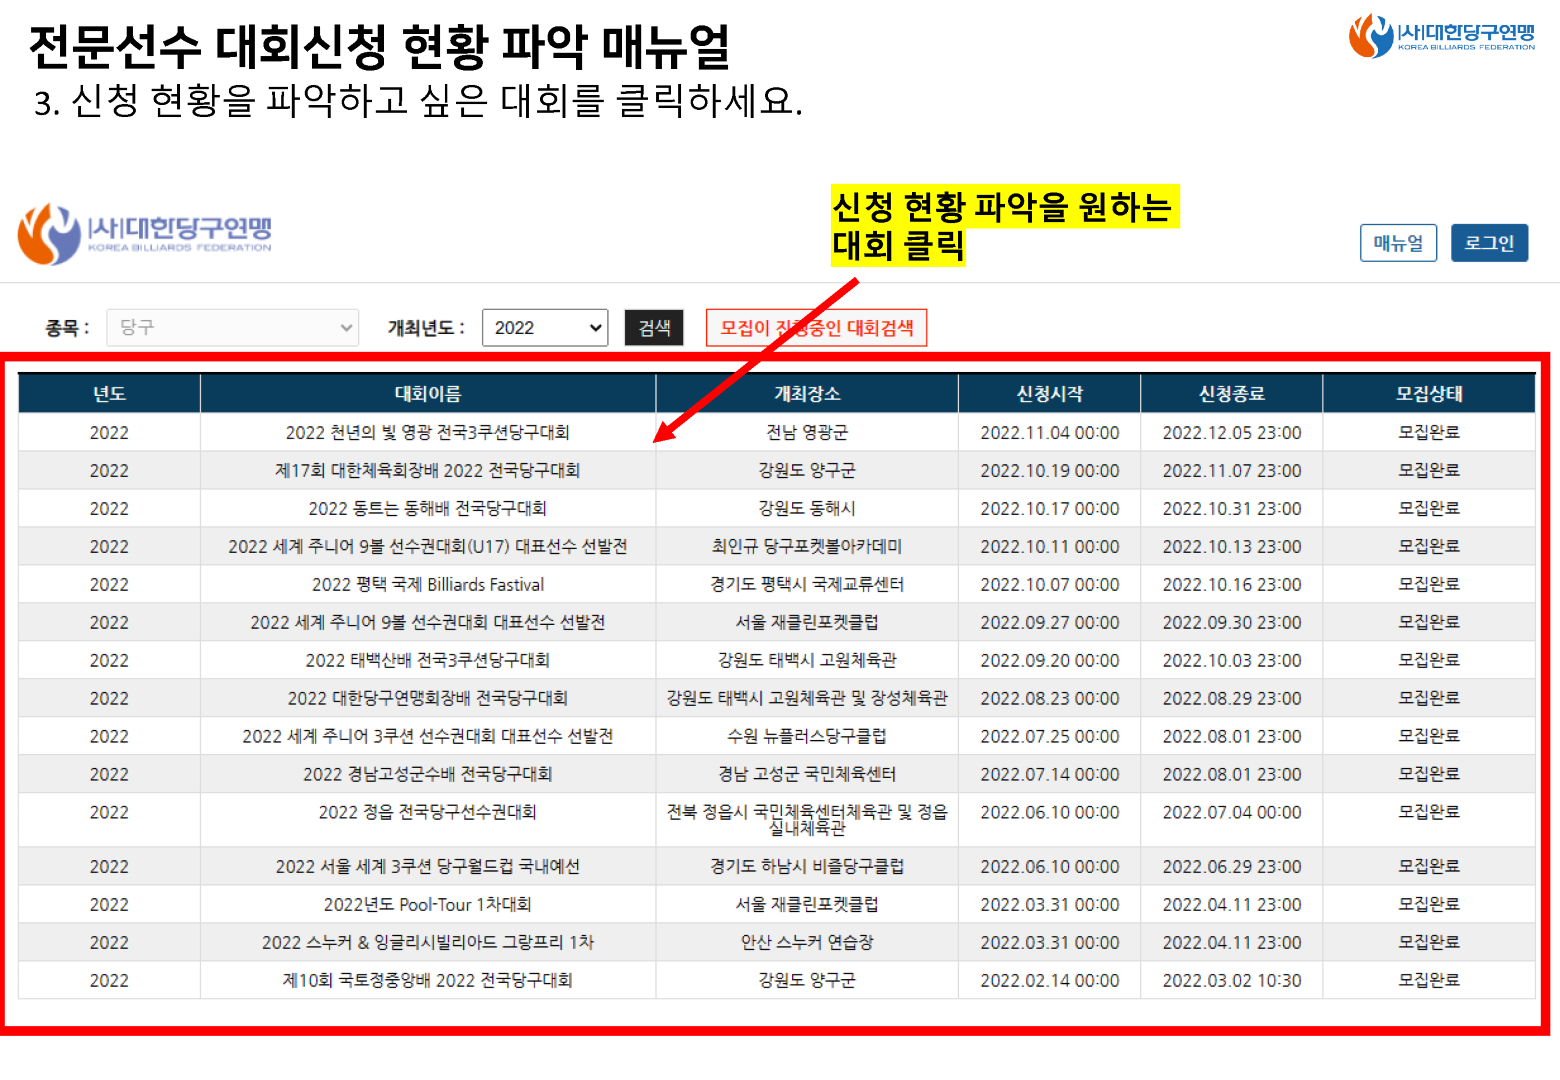Click the federation logo above the search filters
The width and height of the screenshot is (1560, 1080).
[x=144, y=235]
